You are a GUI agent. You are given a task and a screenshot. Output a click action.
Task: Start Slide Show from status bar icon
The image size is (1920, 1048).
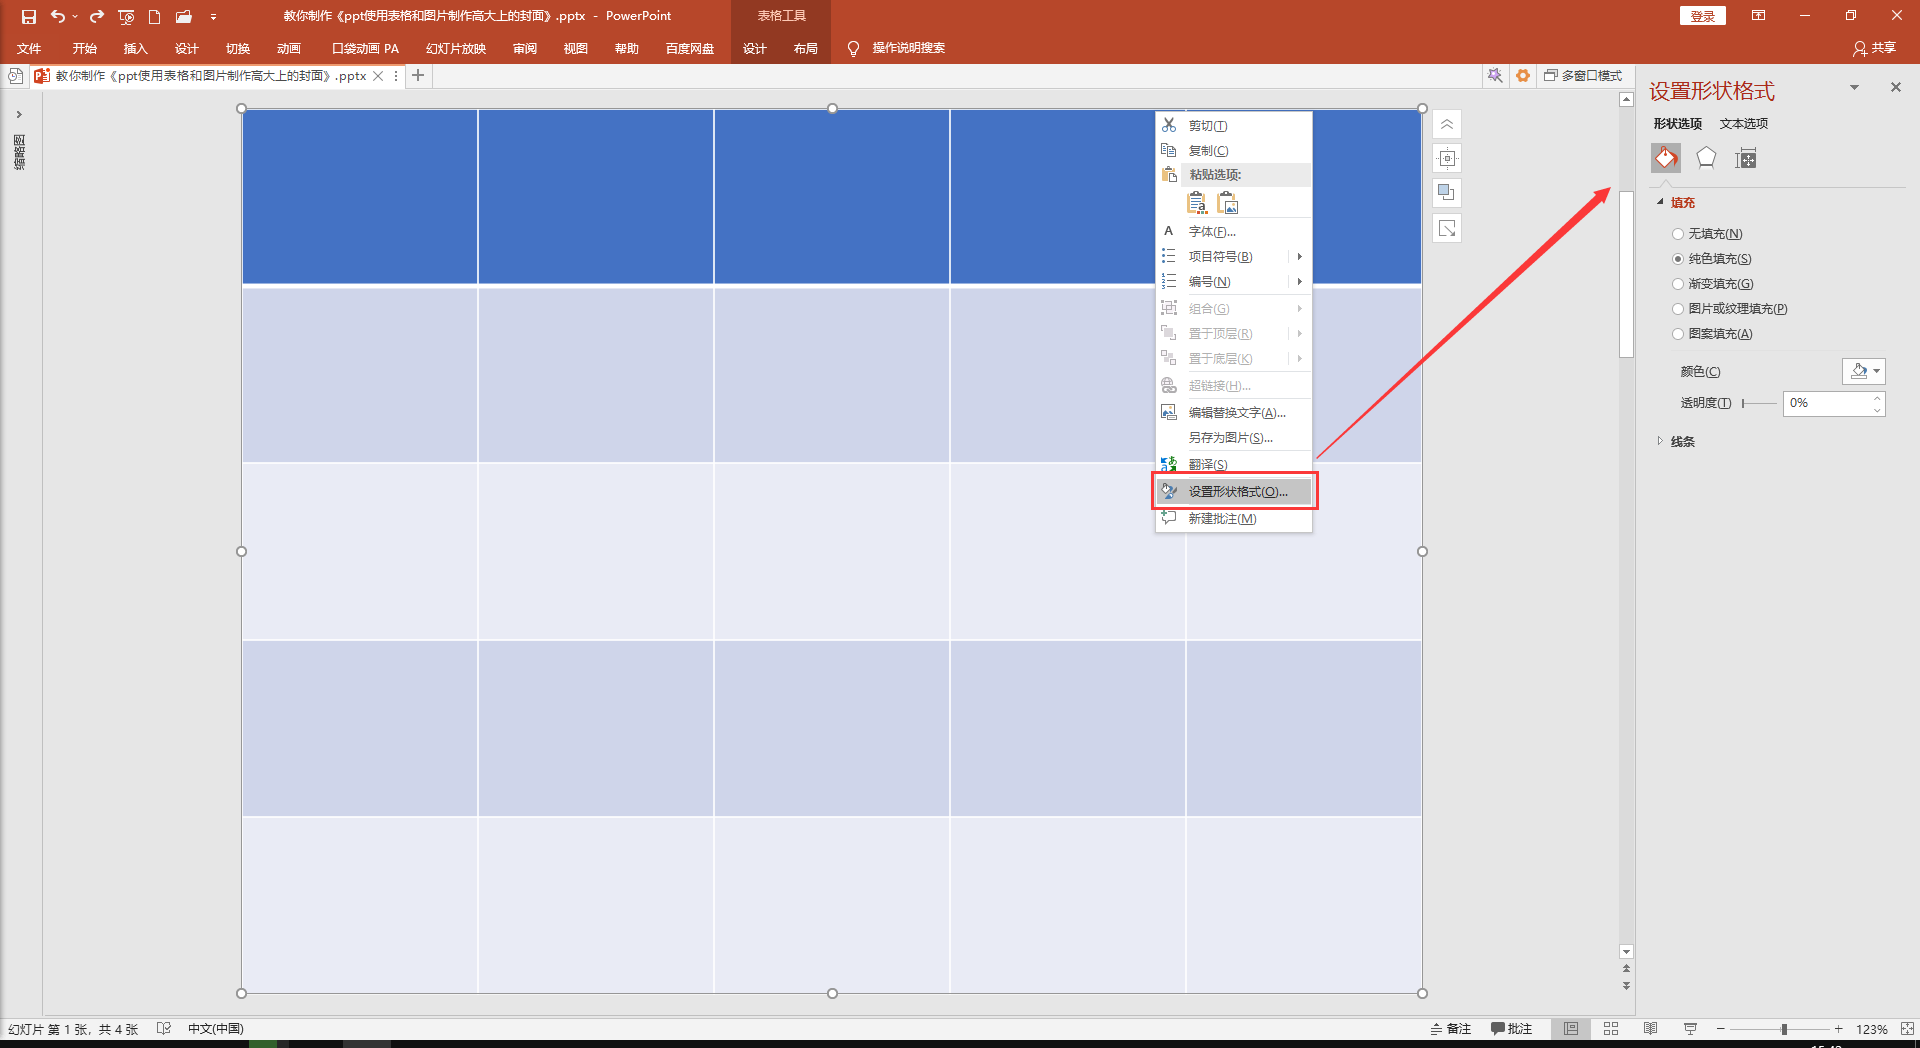[x=1690, y=1029]
